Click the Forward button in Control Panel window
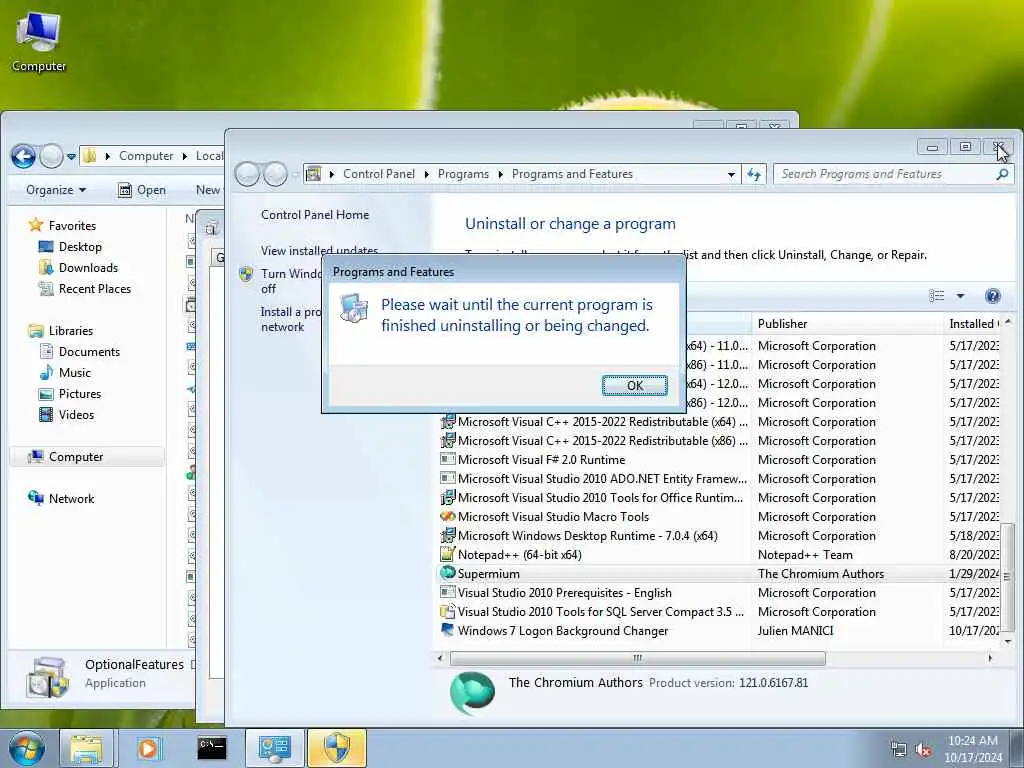This screenshot has width=1024, height=768. coord(275,174)
